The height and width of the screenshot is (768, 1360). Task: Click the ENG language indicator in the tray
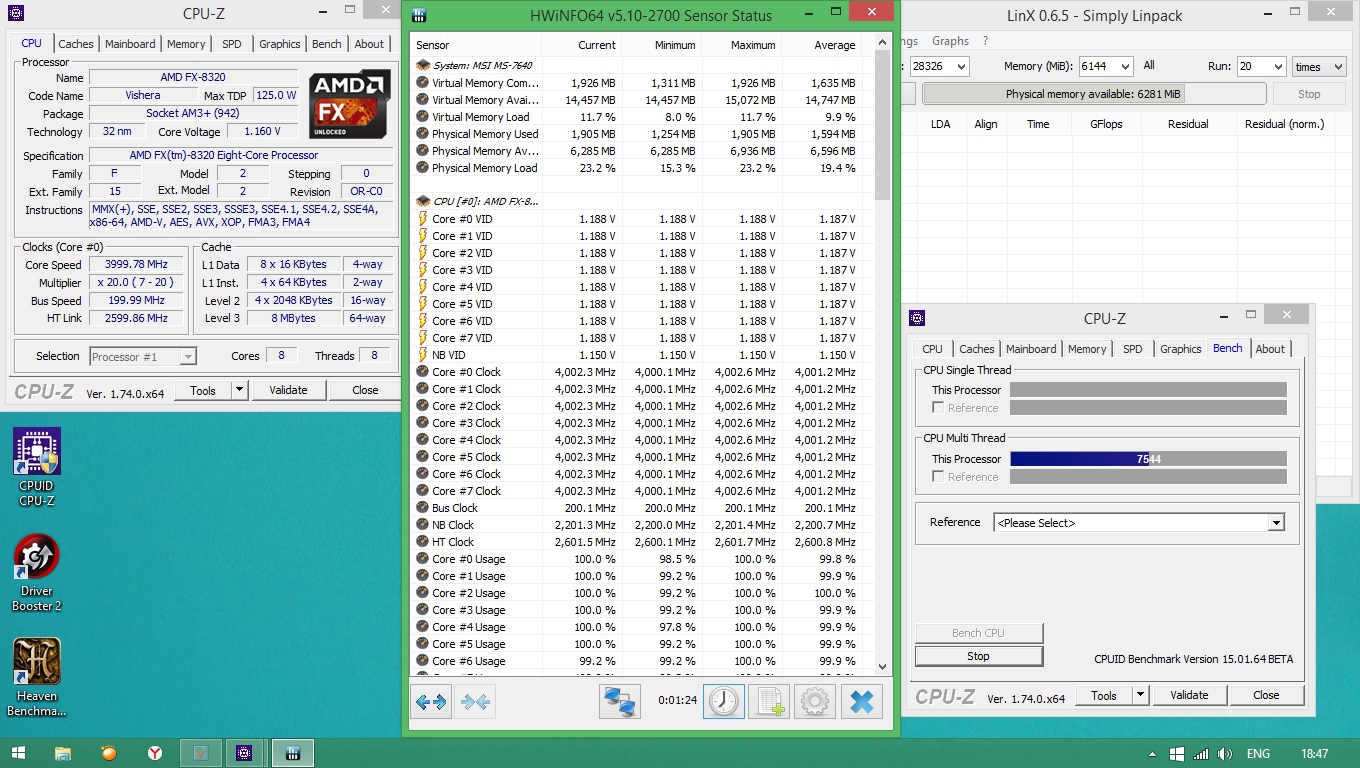click(x=1258, y=753)
